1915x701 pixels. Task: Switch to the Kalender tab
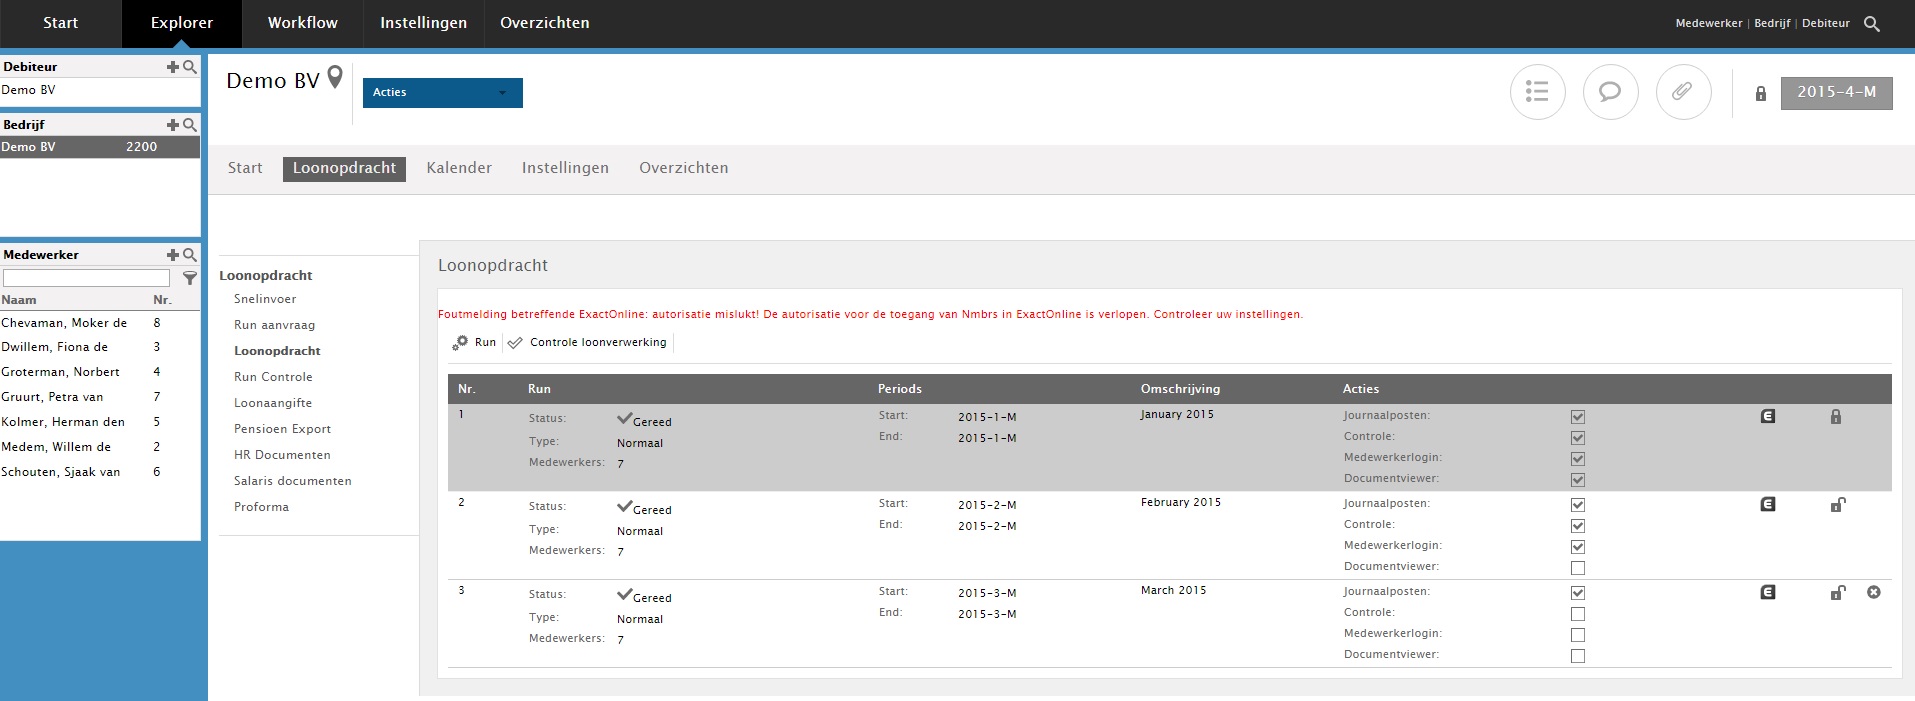(459, 168)
